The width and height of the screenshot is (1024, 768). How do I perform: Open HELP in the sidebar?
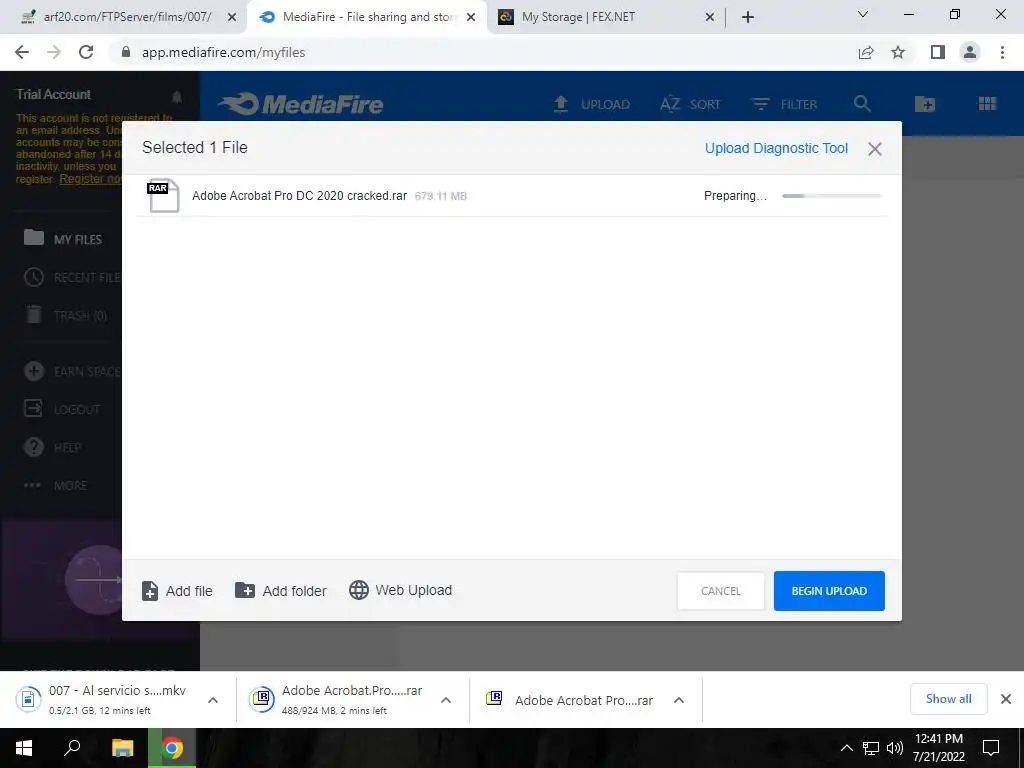click(52, 447)
